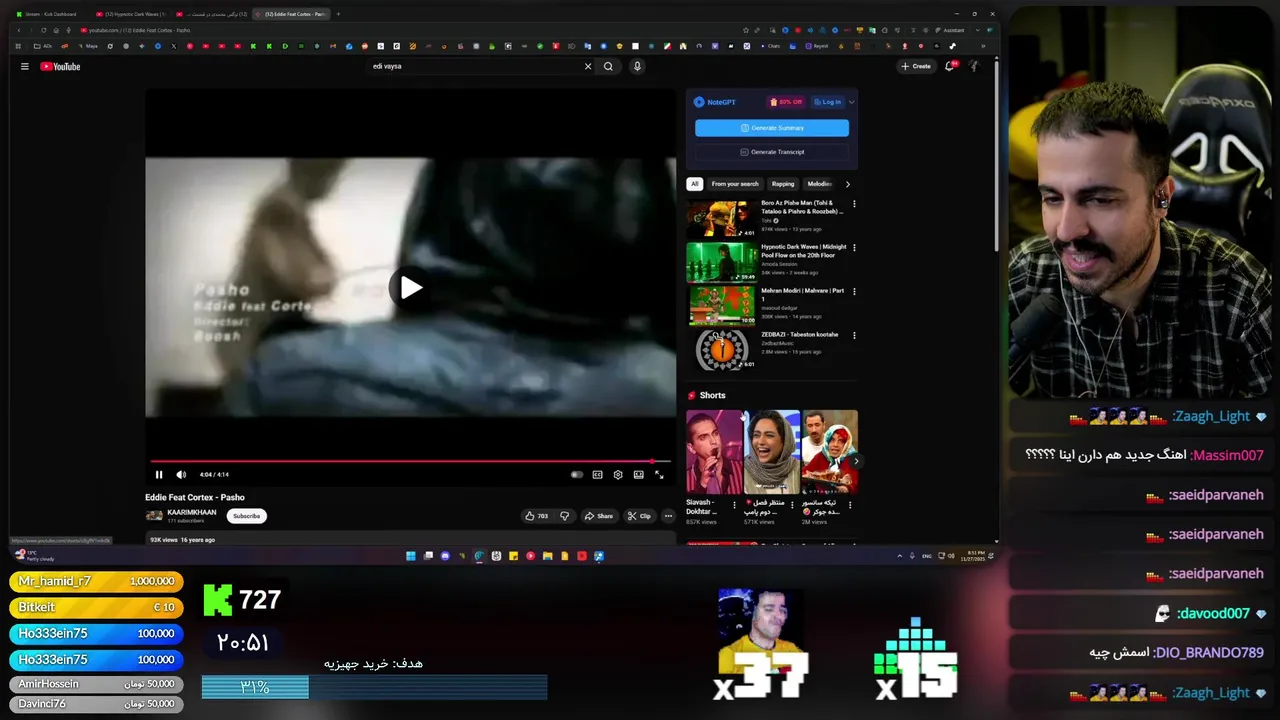Click the browser address bar
The width and height of the screenshot is (1280, 720).
(400, 30)
